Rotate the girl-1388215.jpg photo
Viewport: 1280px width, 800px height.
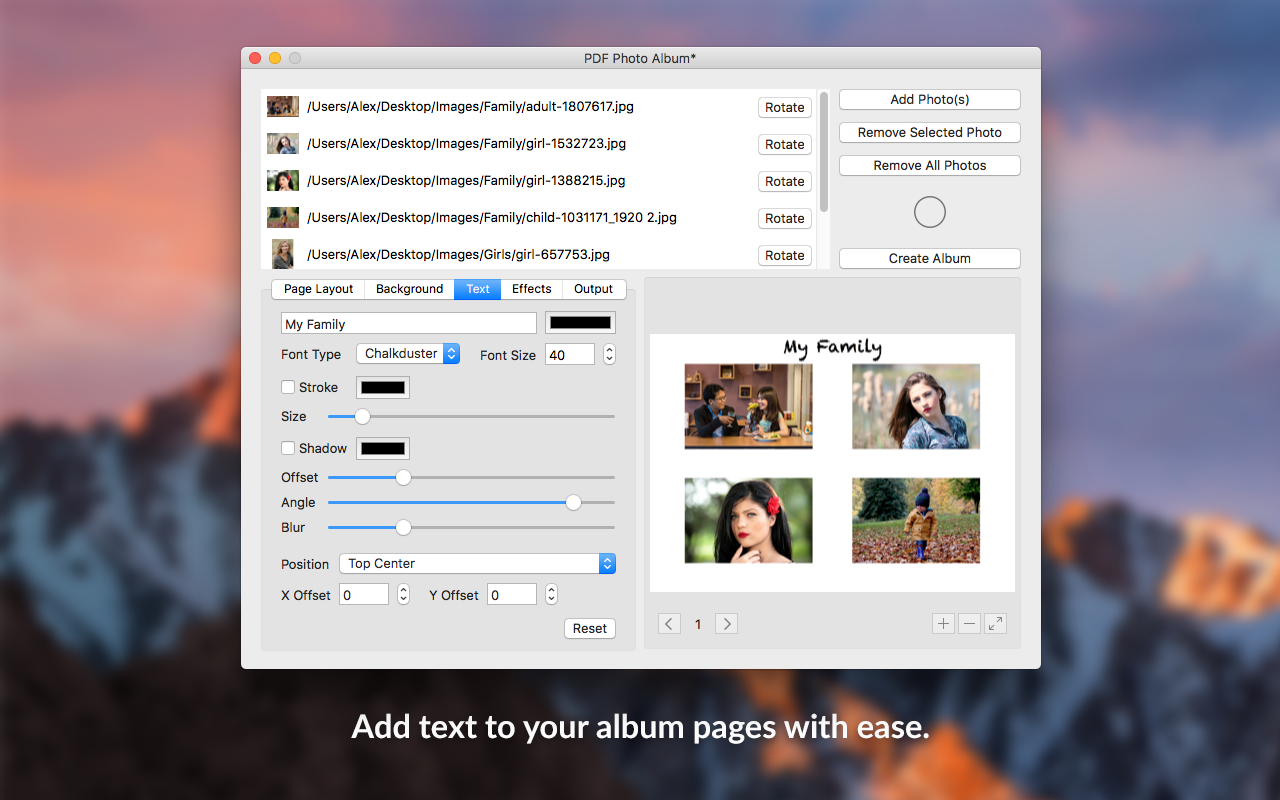point(785,181)
